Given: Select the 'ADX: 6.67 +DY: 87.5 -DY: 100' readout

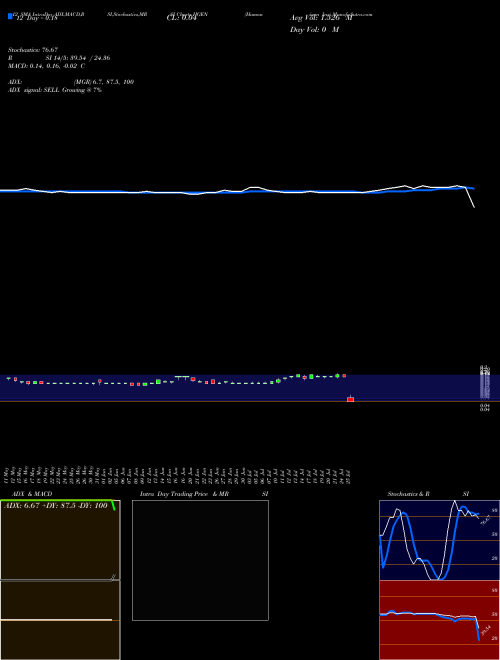Looking at the screenshot, I should click(x=56, y=506).
